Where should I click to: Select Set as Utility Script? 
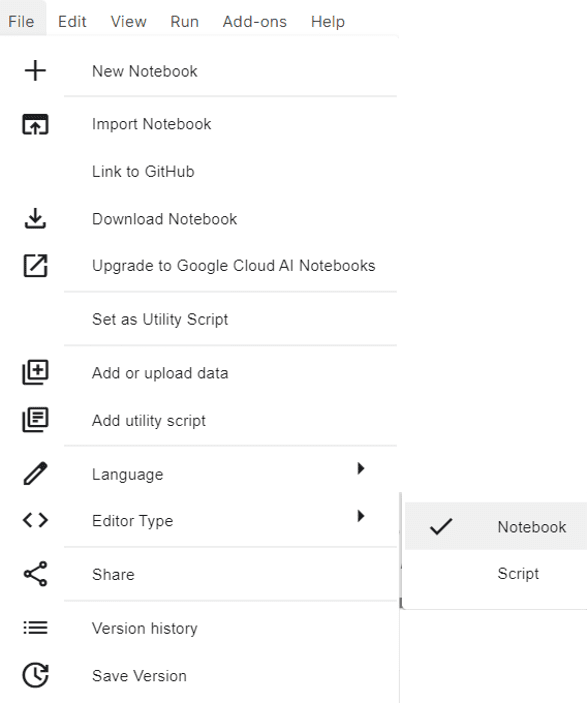tap(160, 319)
